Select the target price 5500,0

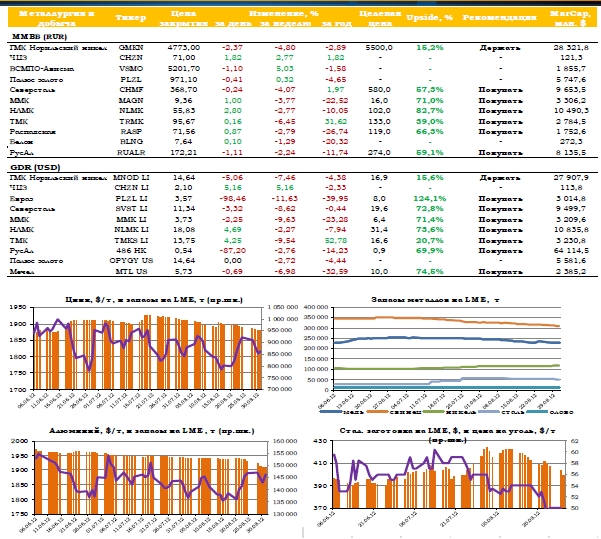click(379, 48)
